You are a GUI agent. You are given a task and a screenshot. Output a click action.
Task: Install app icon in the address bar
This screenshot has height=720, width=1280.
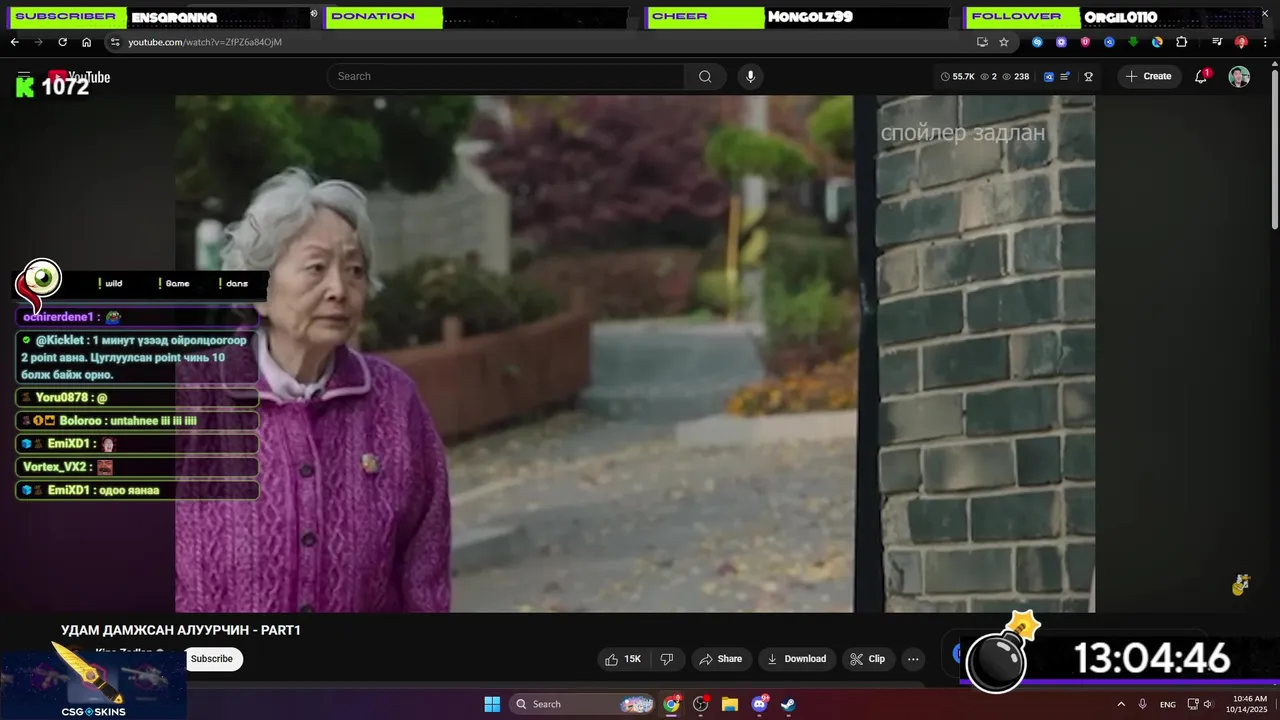[x=982, y=42]
